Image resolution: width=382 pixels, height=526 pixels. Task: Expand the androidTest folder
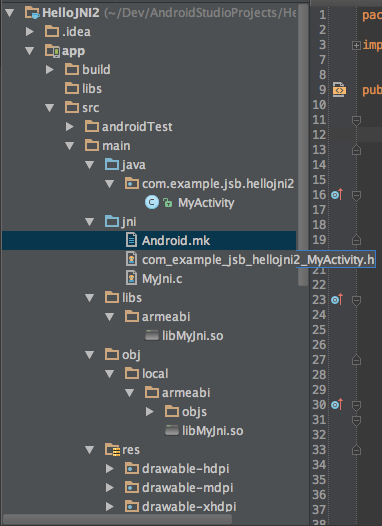pos(70,126)
